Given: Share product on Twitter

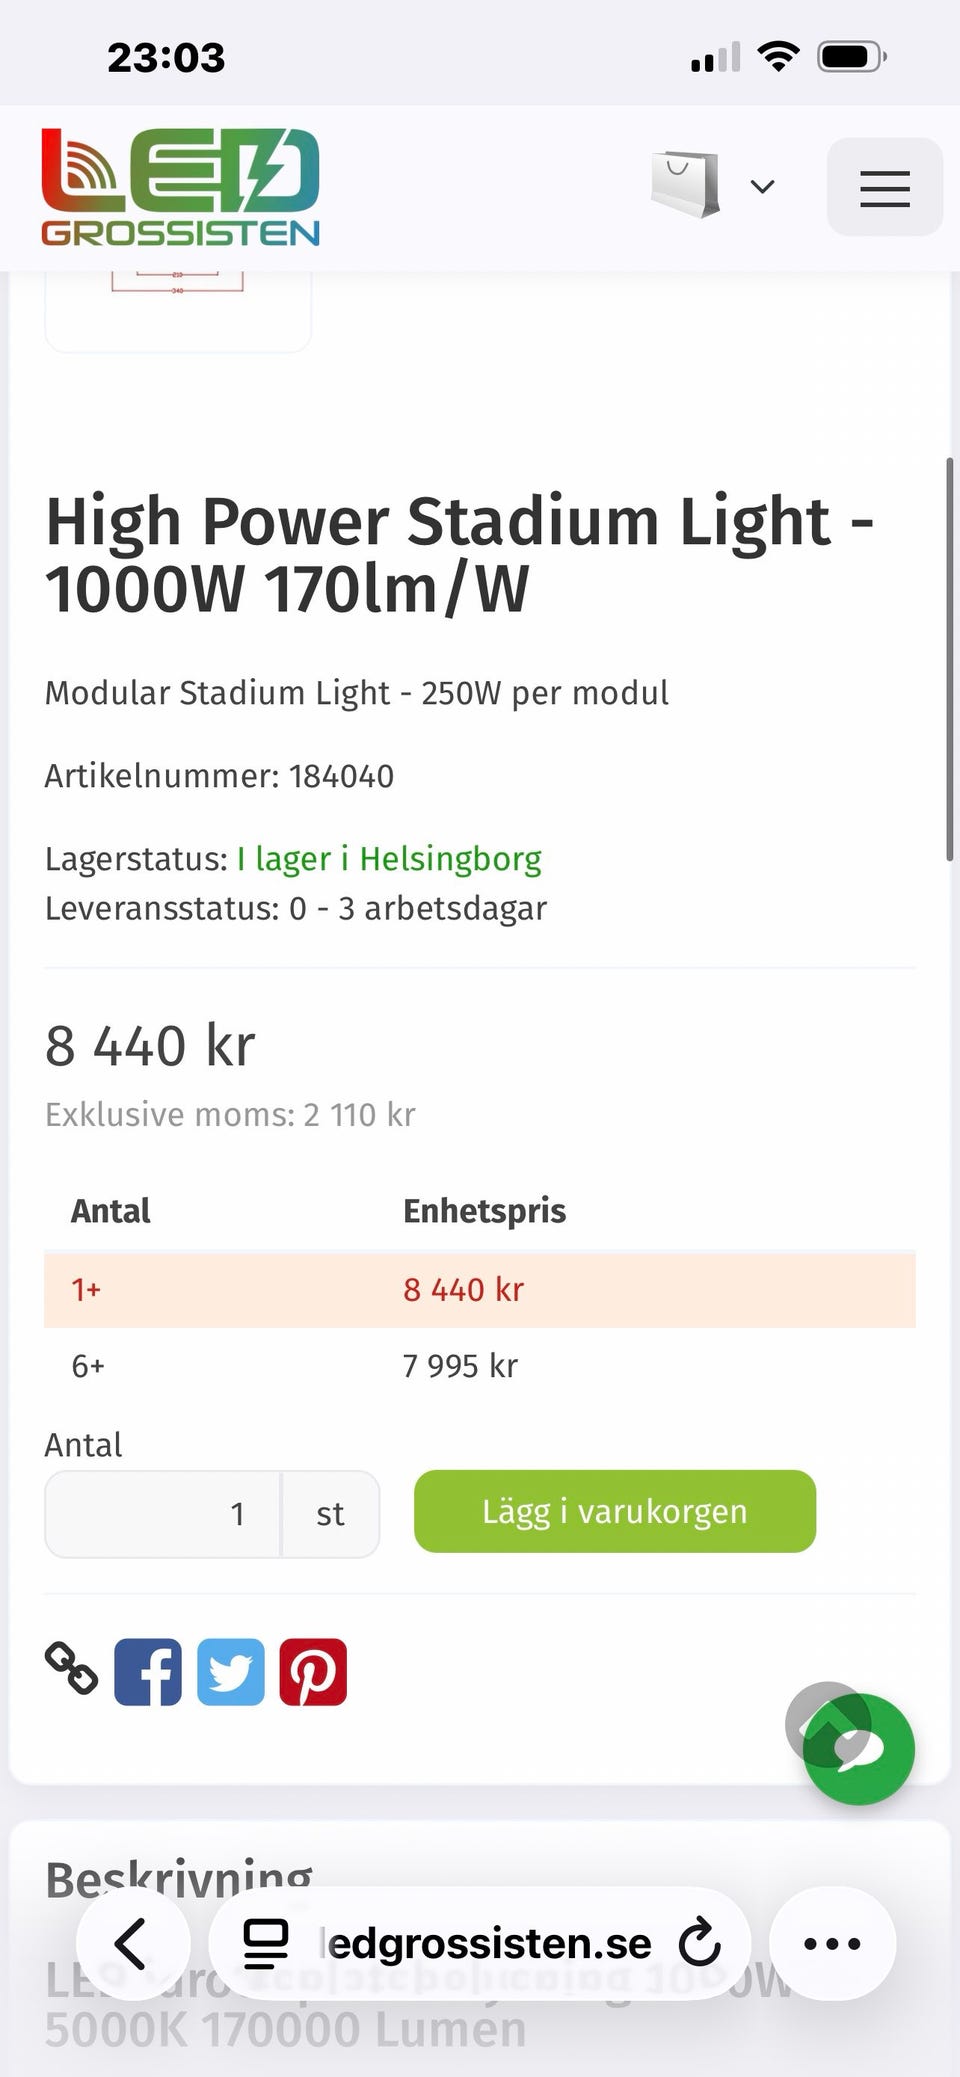Looking at the screenshot, I should tap(230, 1671).
